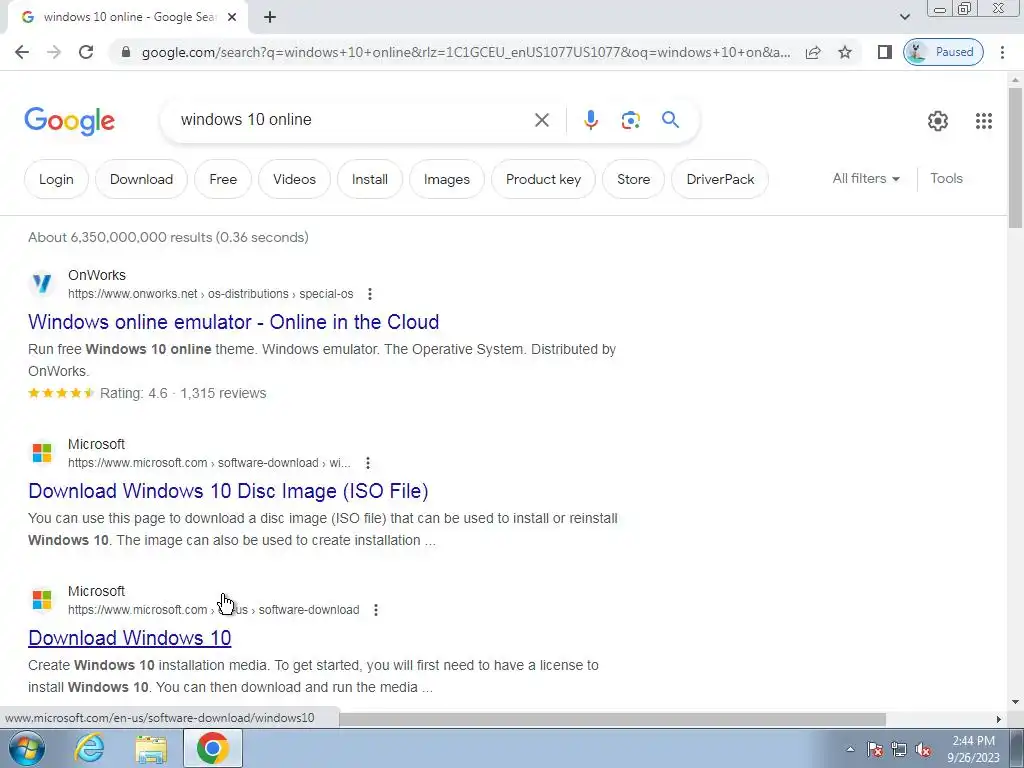Switch to Images results
Viewport: 1024px width, 768px height.
click(447, 179)
